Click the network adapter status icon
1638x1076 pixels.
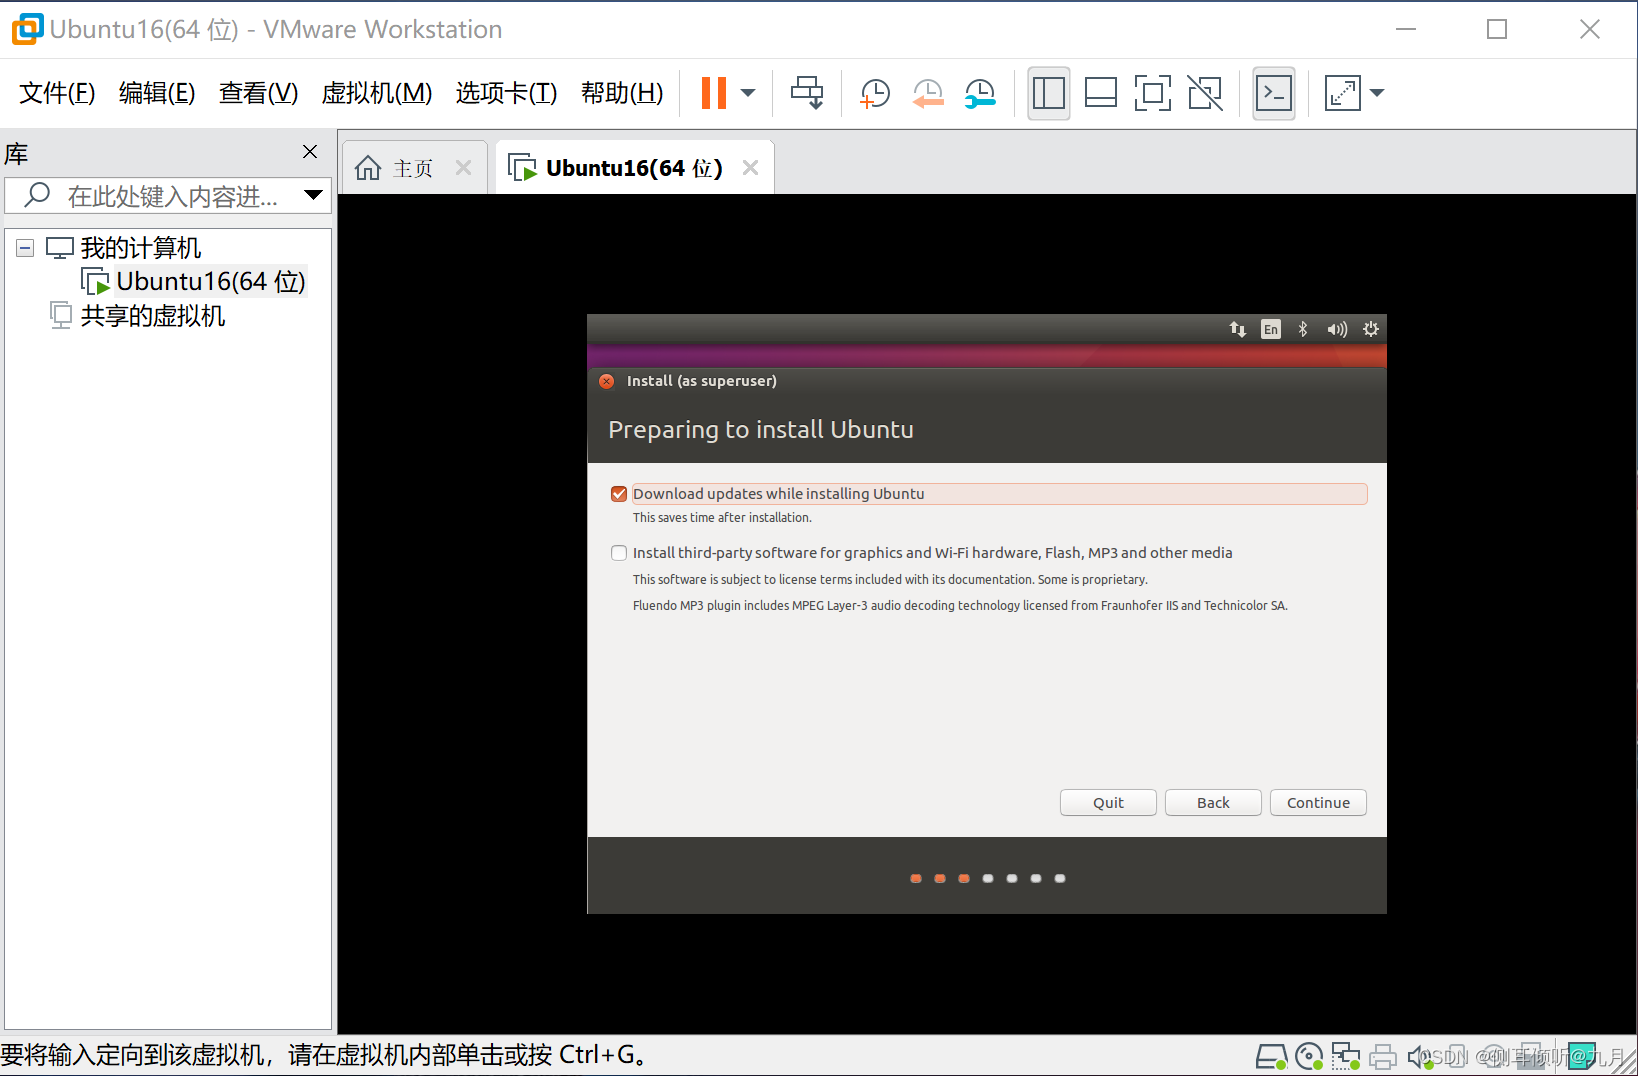click(x=1346, y=1056)
